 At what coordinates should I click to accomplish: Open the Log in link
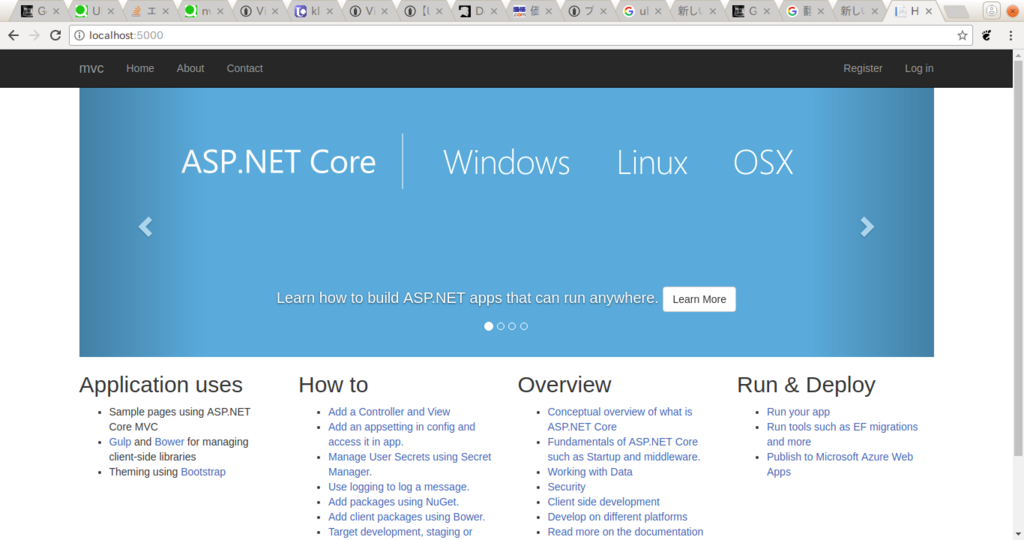tap(919, 68)
